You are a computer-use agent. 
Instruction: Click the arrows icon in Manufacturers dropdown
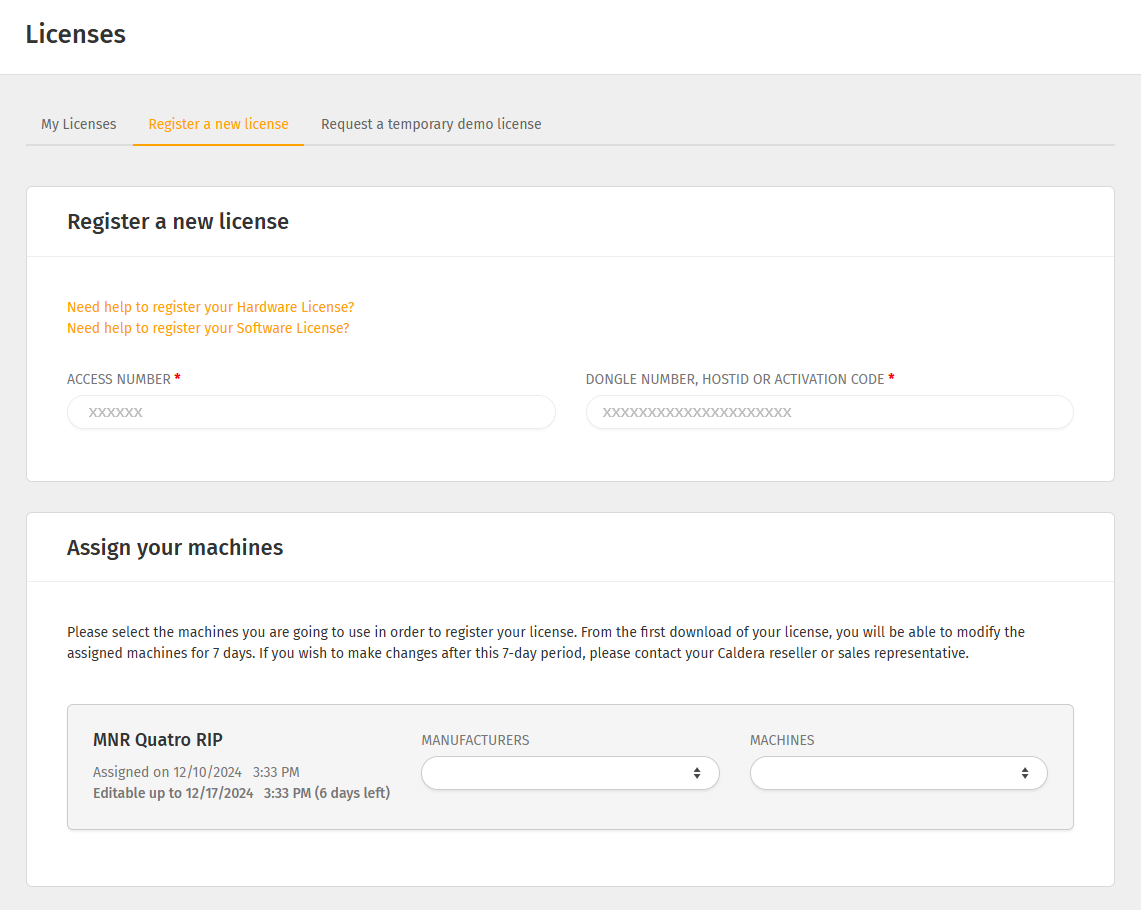pos(696,773)
